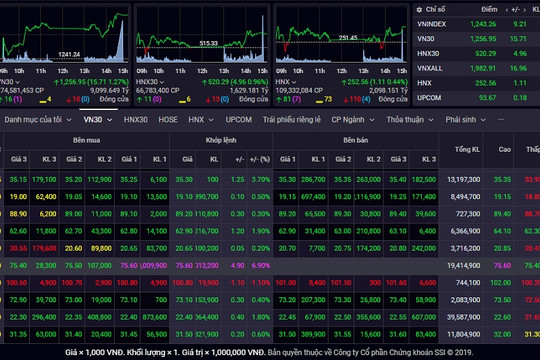
Task: Click ask volume 286,700 in first row
Action: pyautogui.click(x=313, y=179)
